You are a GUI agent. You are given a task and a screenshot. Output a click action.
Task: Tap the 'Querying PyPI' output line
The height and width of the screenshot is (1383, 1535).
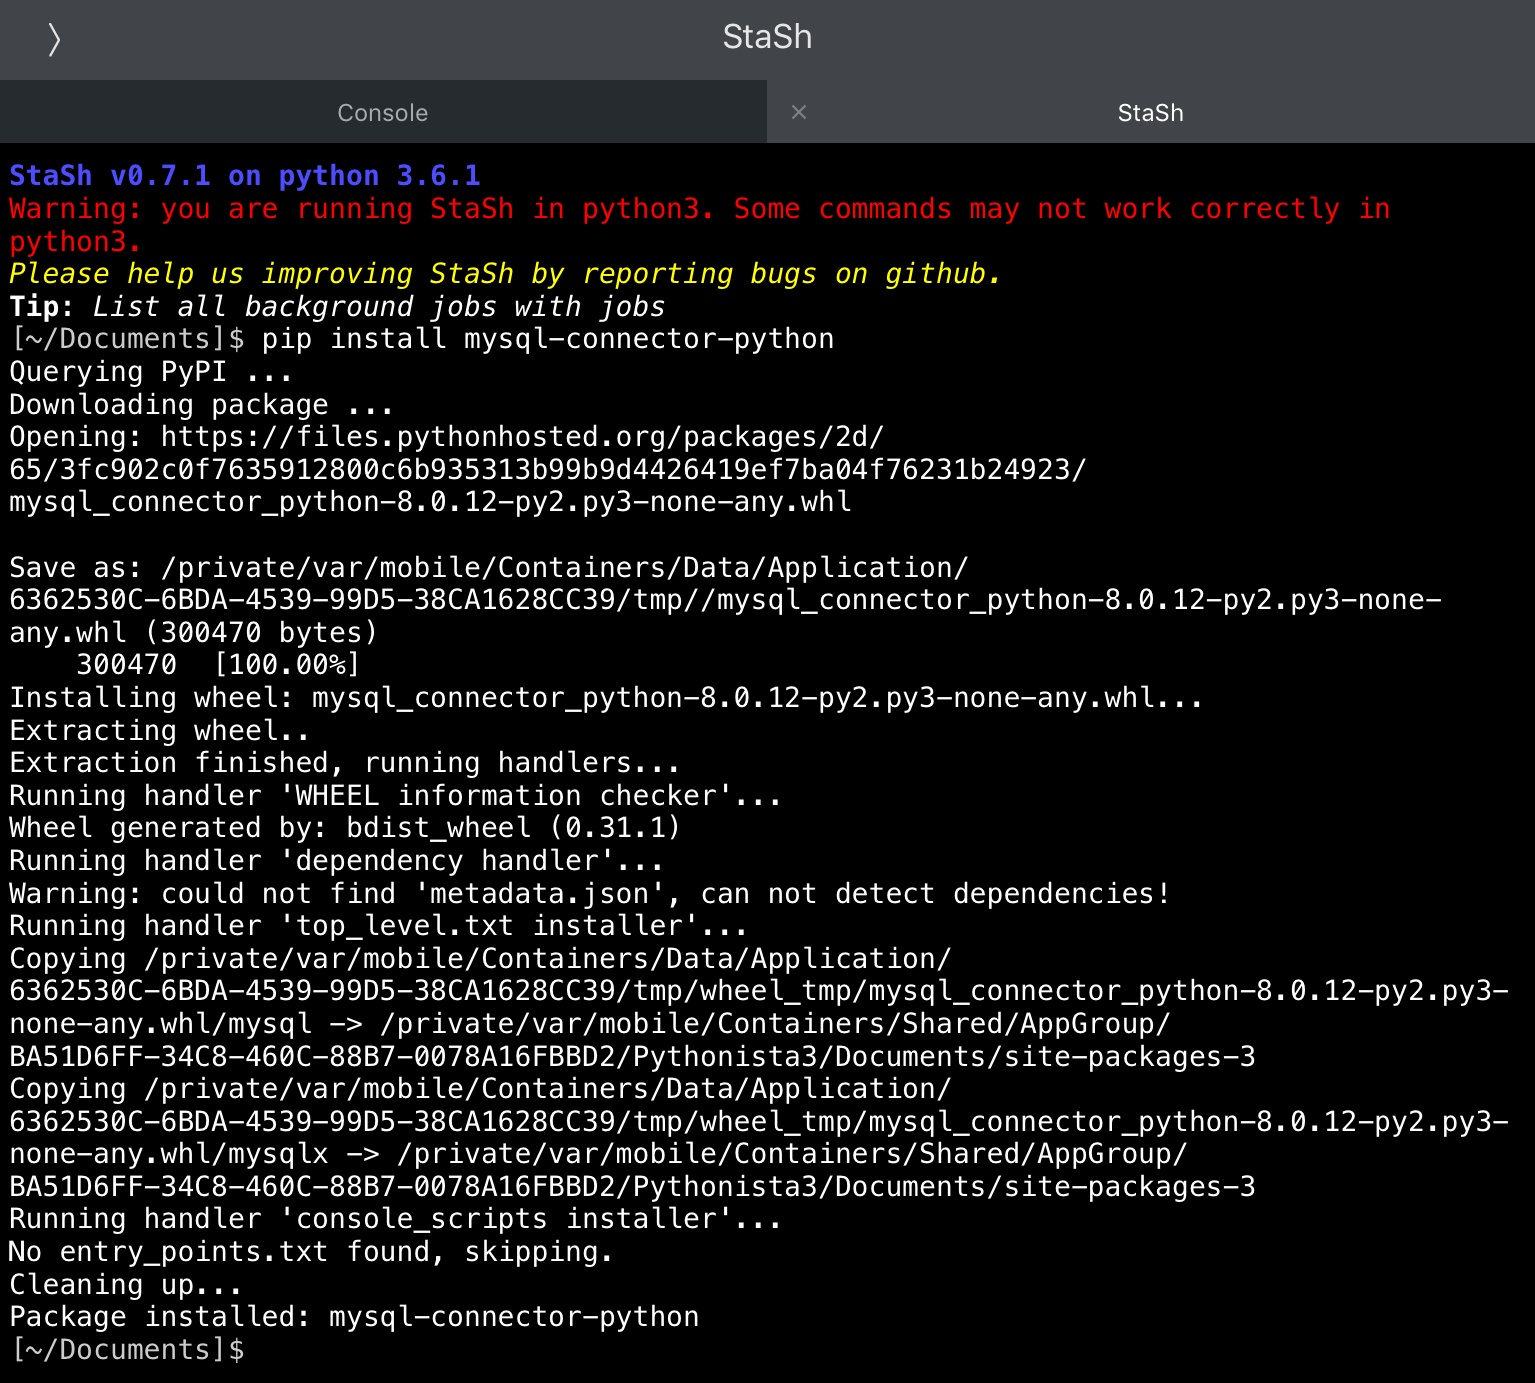151,372
